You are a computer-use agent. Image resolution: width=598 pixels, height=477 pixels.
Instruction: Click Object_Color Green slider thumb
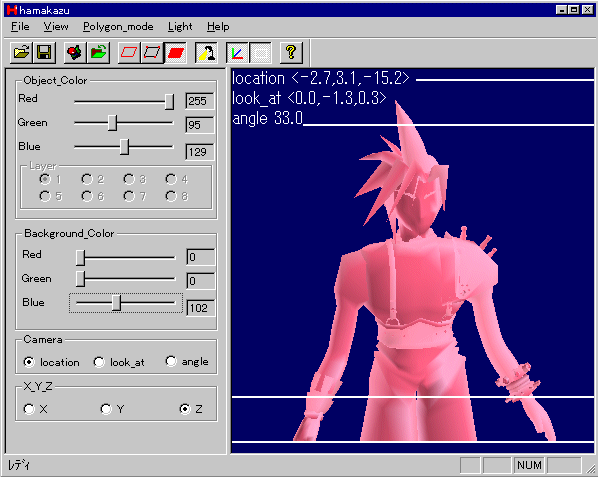(112, 123)
